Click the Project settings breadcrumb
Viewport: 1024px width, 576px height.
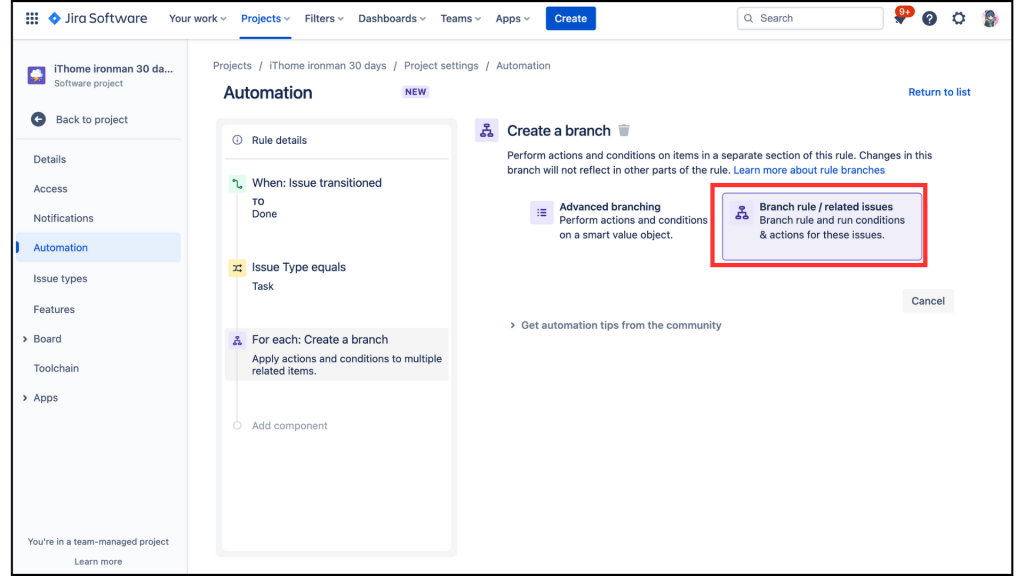tap(441, 65)
